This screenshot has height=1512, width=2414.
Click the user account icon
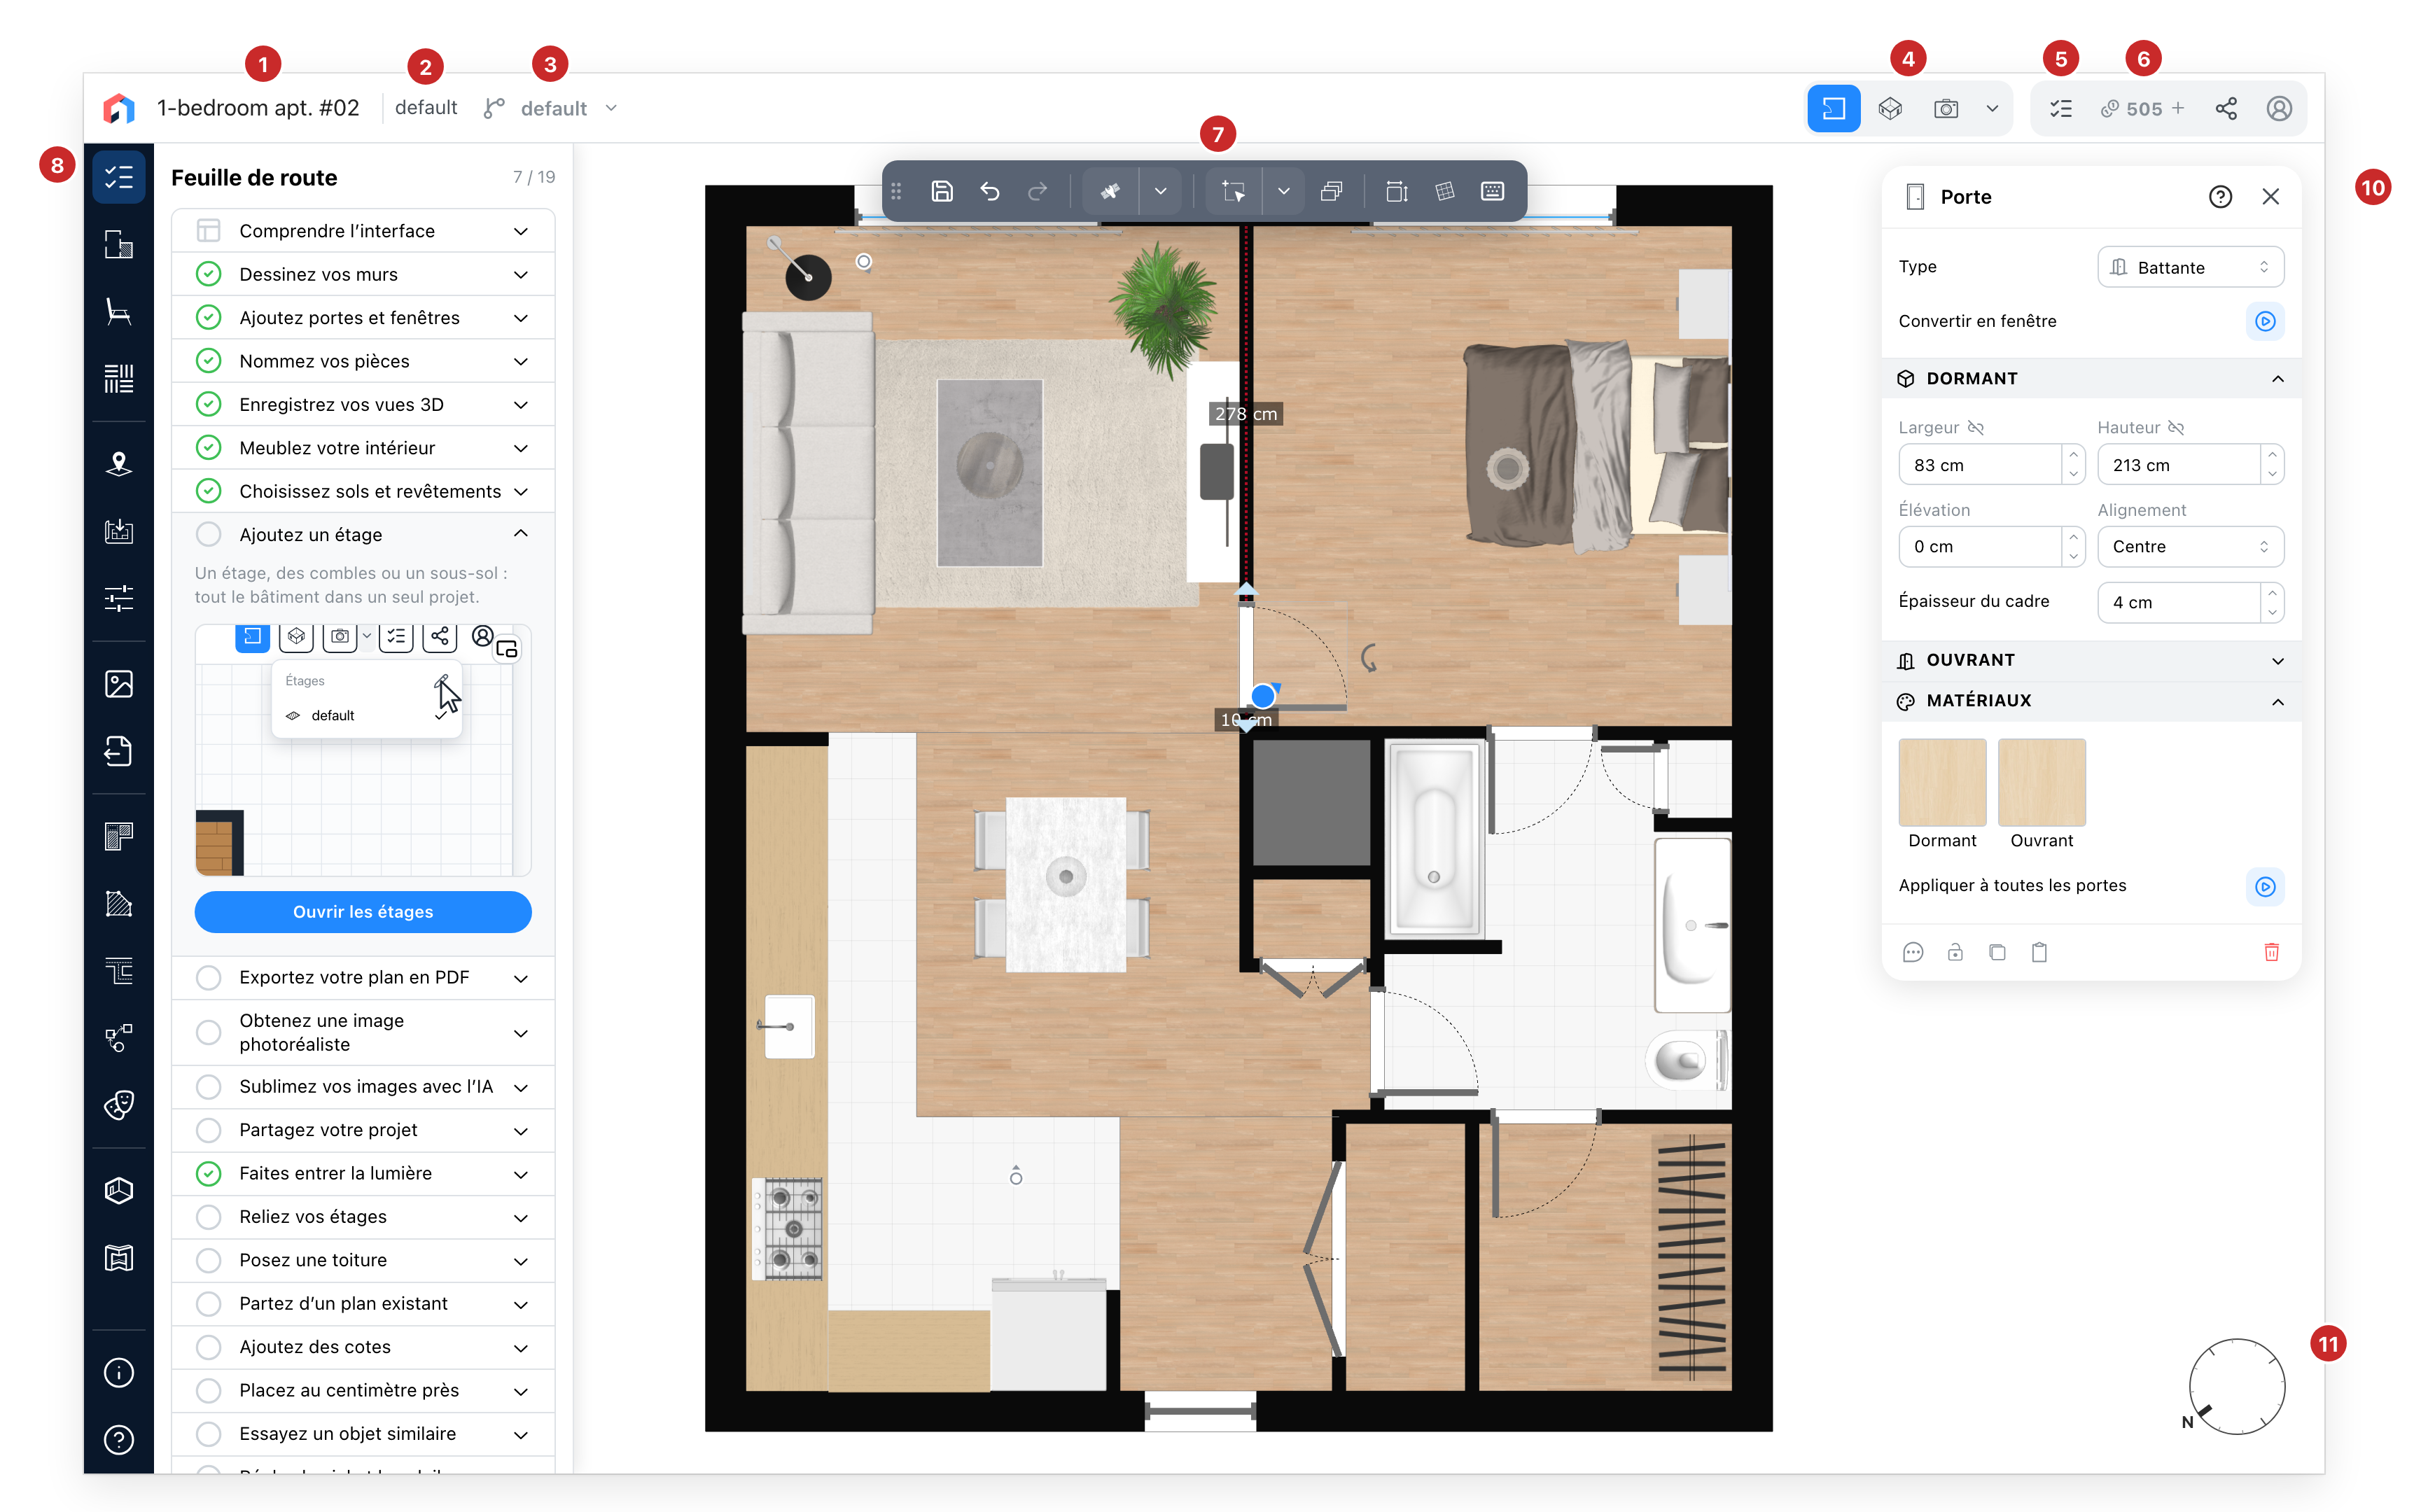[2278, 108]
